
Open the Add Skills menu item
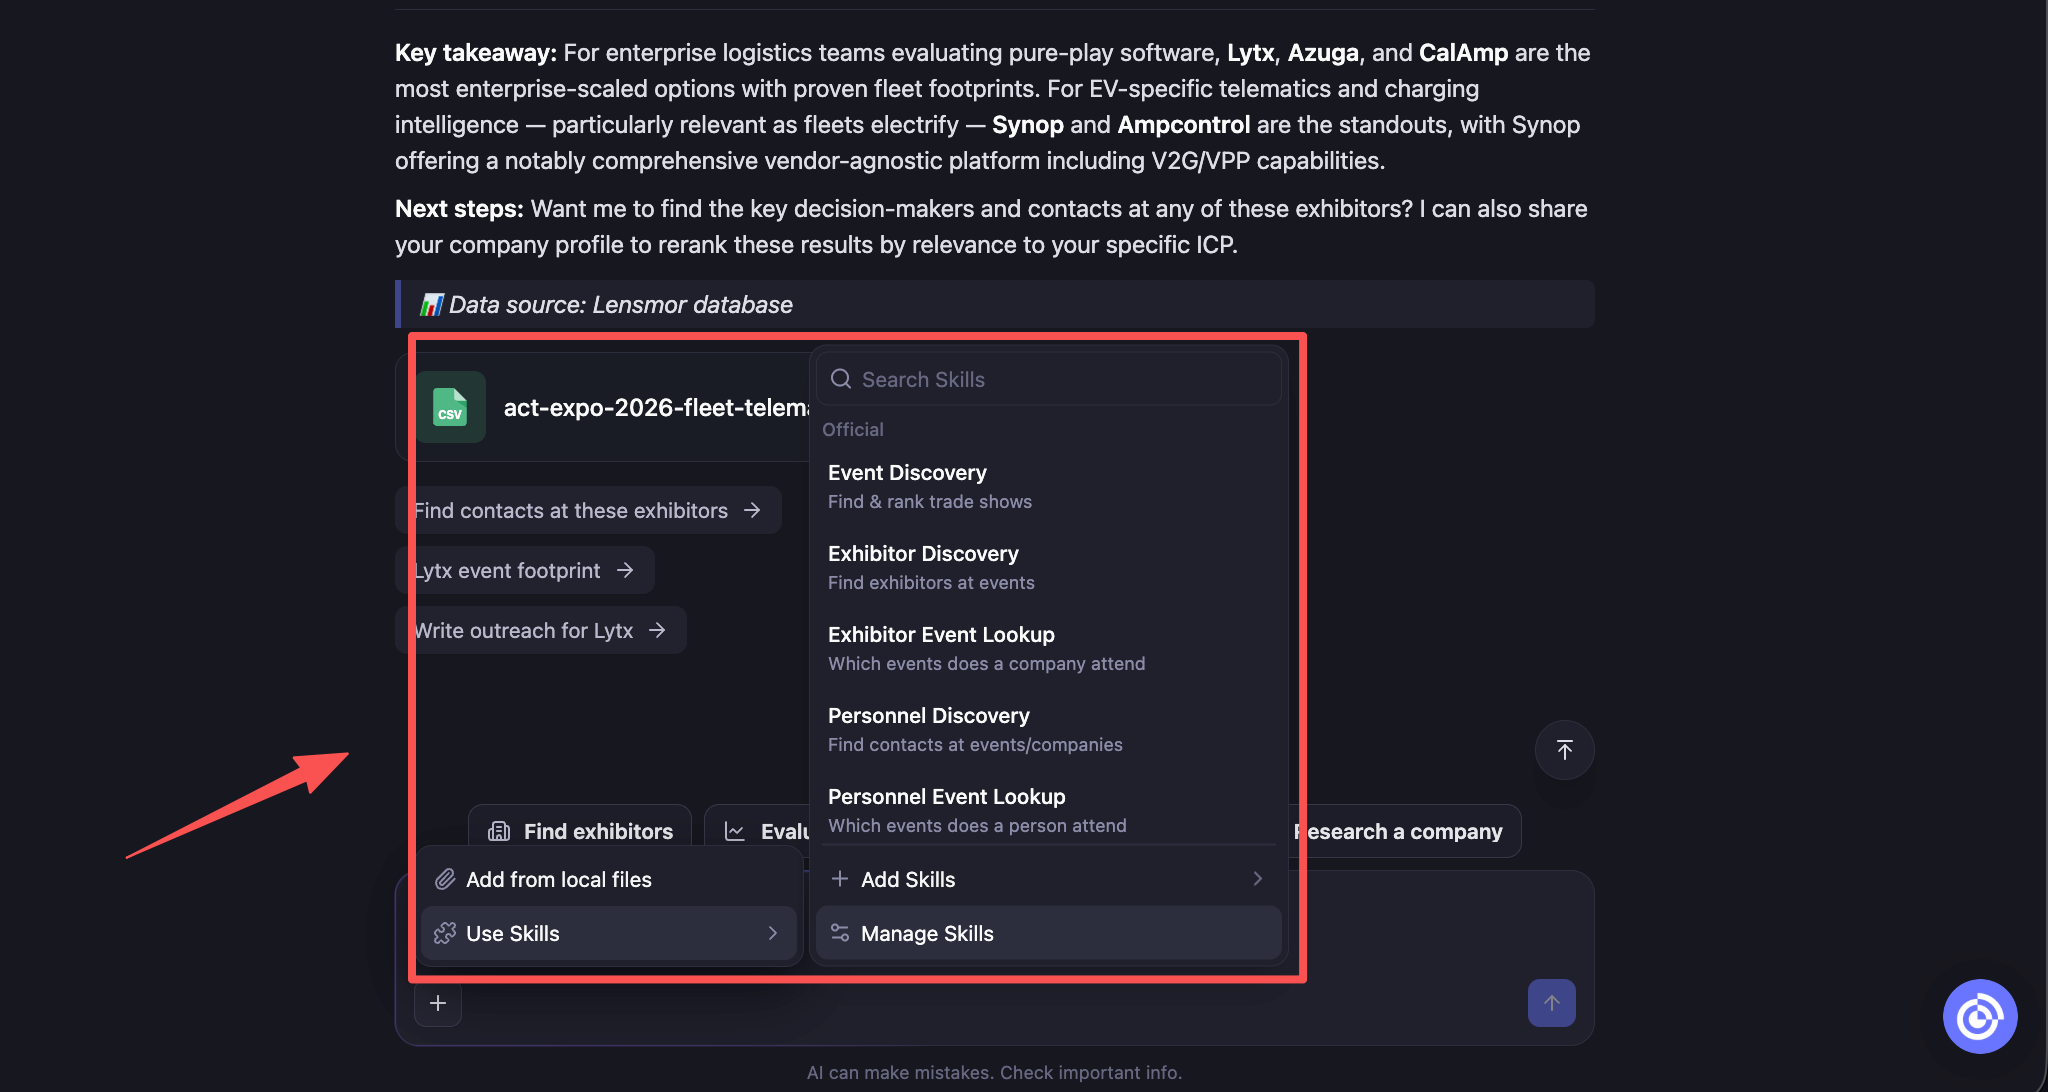[1049, 879]
